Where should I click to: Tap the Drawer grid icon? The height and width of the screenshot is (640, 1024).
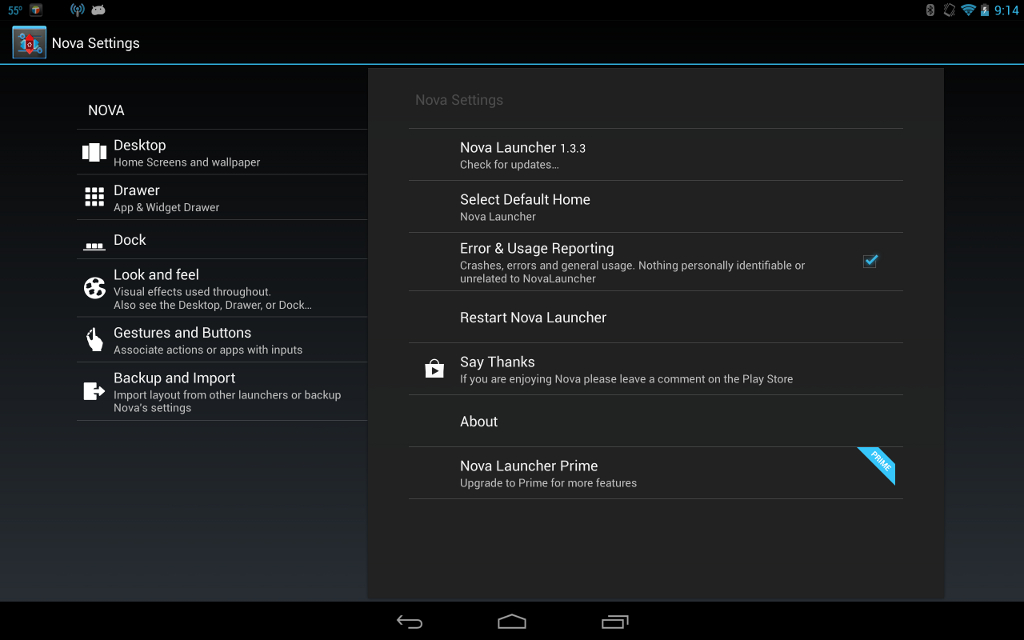(94, 197)
